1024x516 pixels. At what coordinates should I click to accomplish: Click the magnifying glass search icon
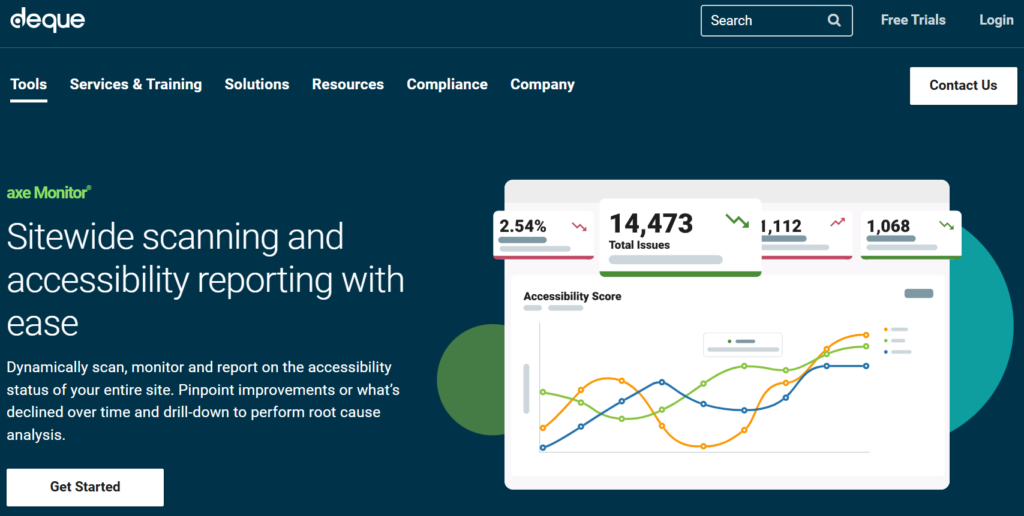(834, 20)
